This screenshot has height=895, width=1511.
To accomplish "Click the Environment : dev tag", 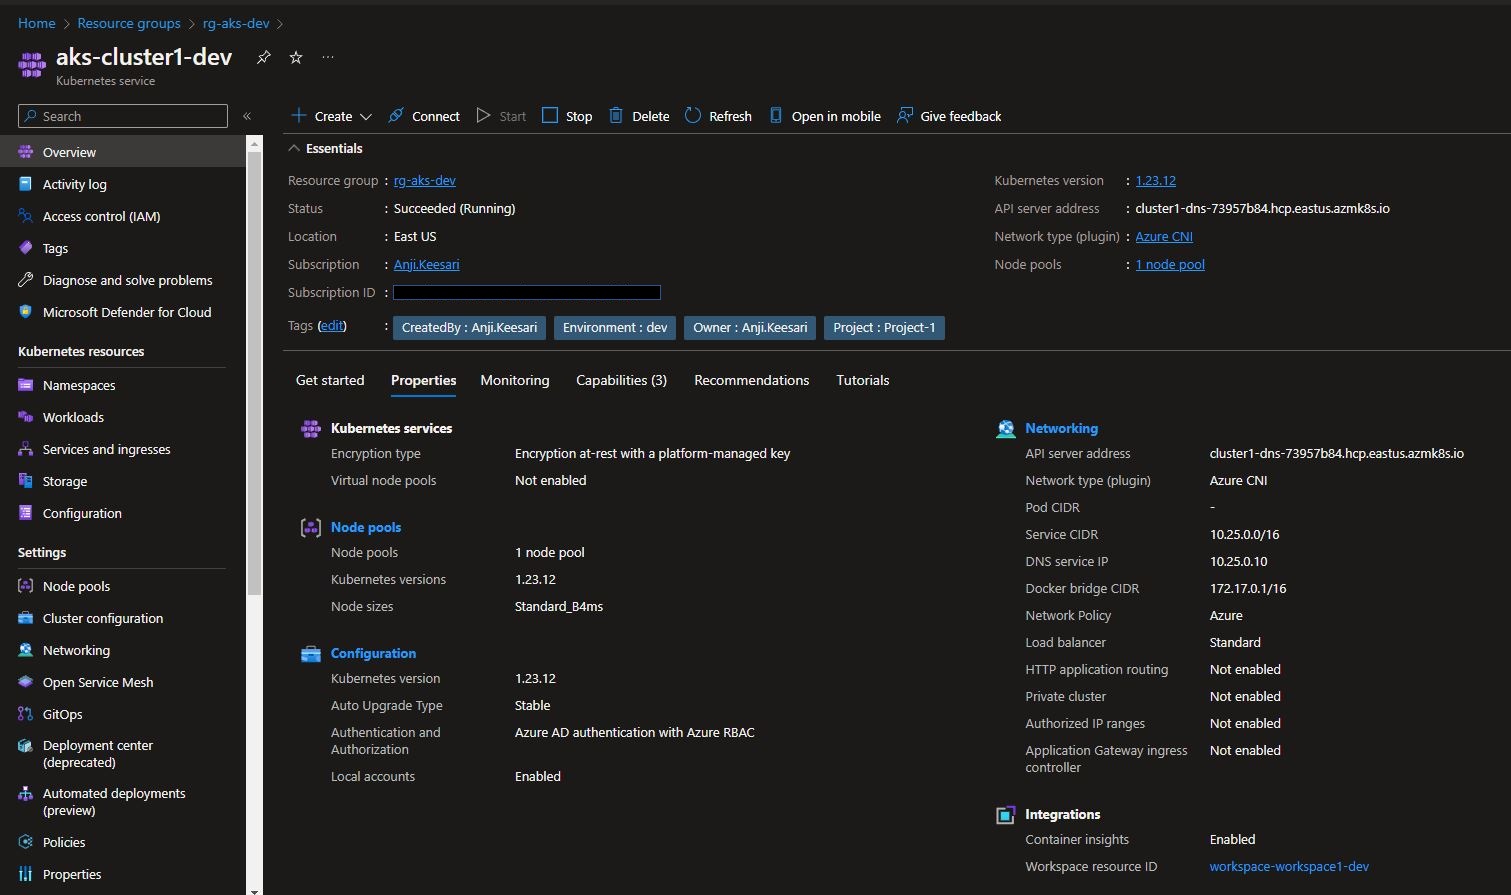I will click(615, 328).
